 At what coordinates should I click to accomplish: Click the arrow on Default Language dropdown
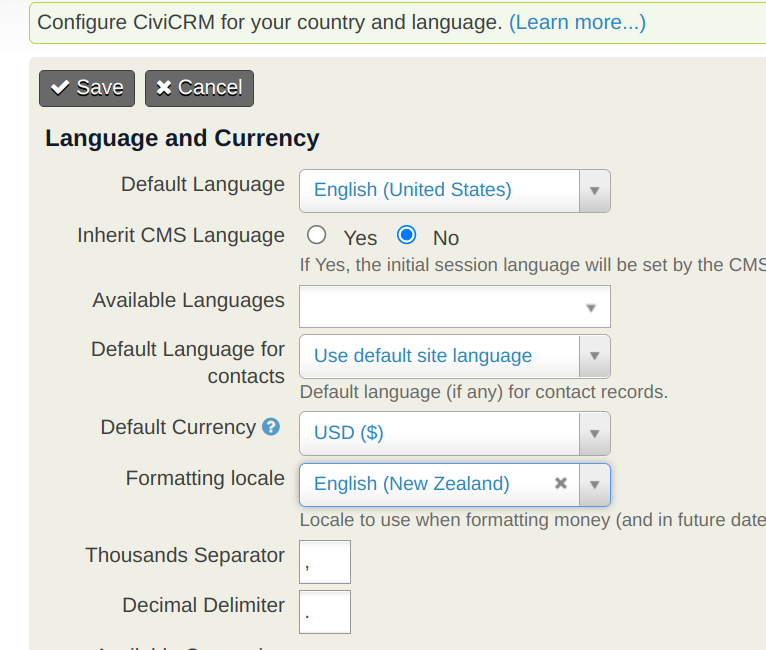coord(594,190)
